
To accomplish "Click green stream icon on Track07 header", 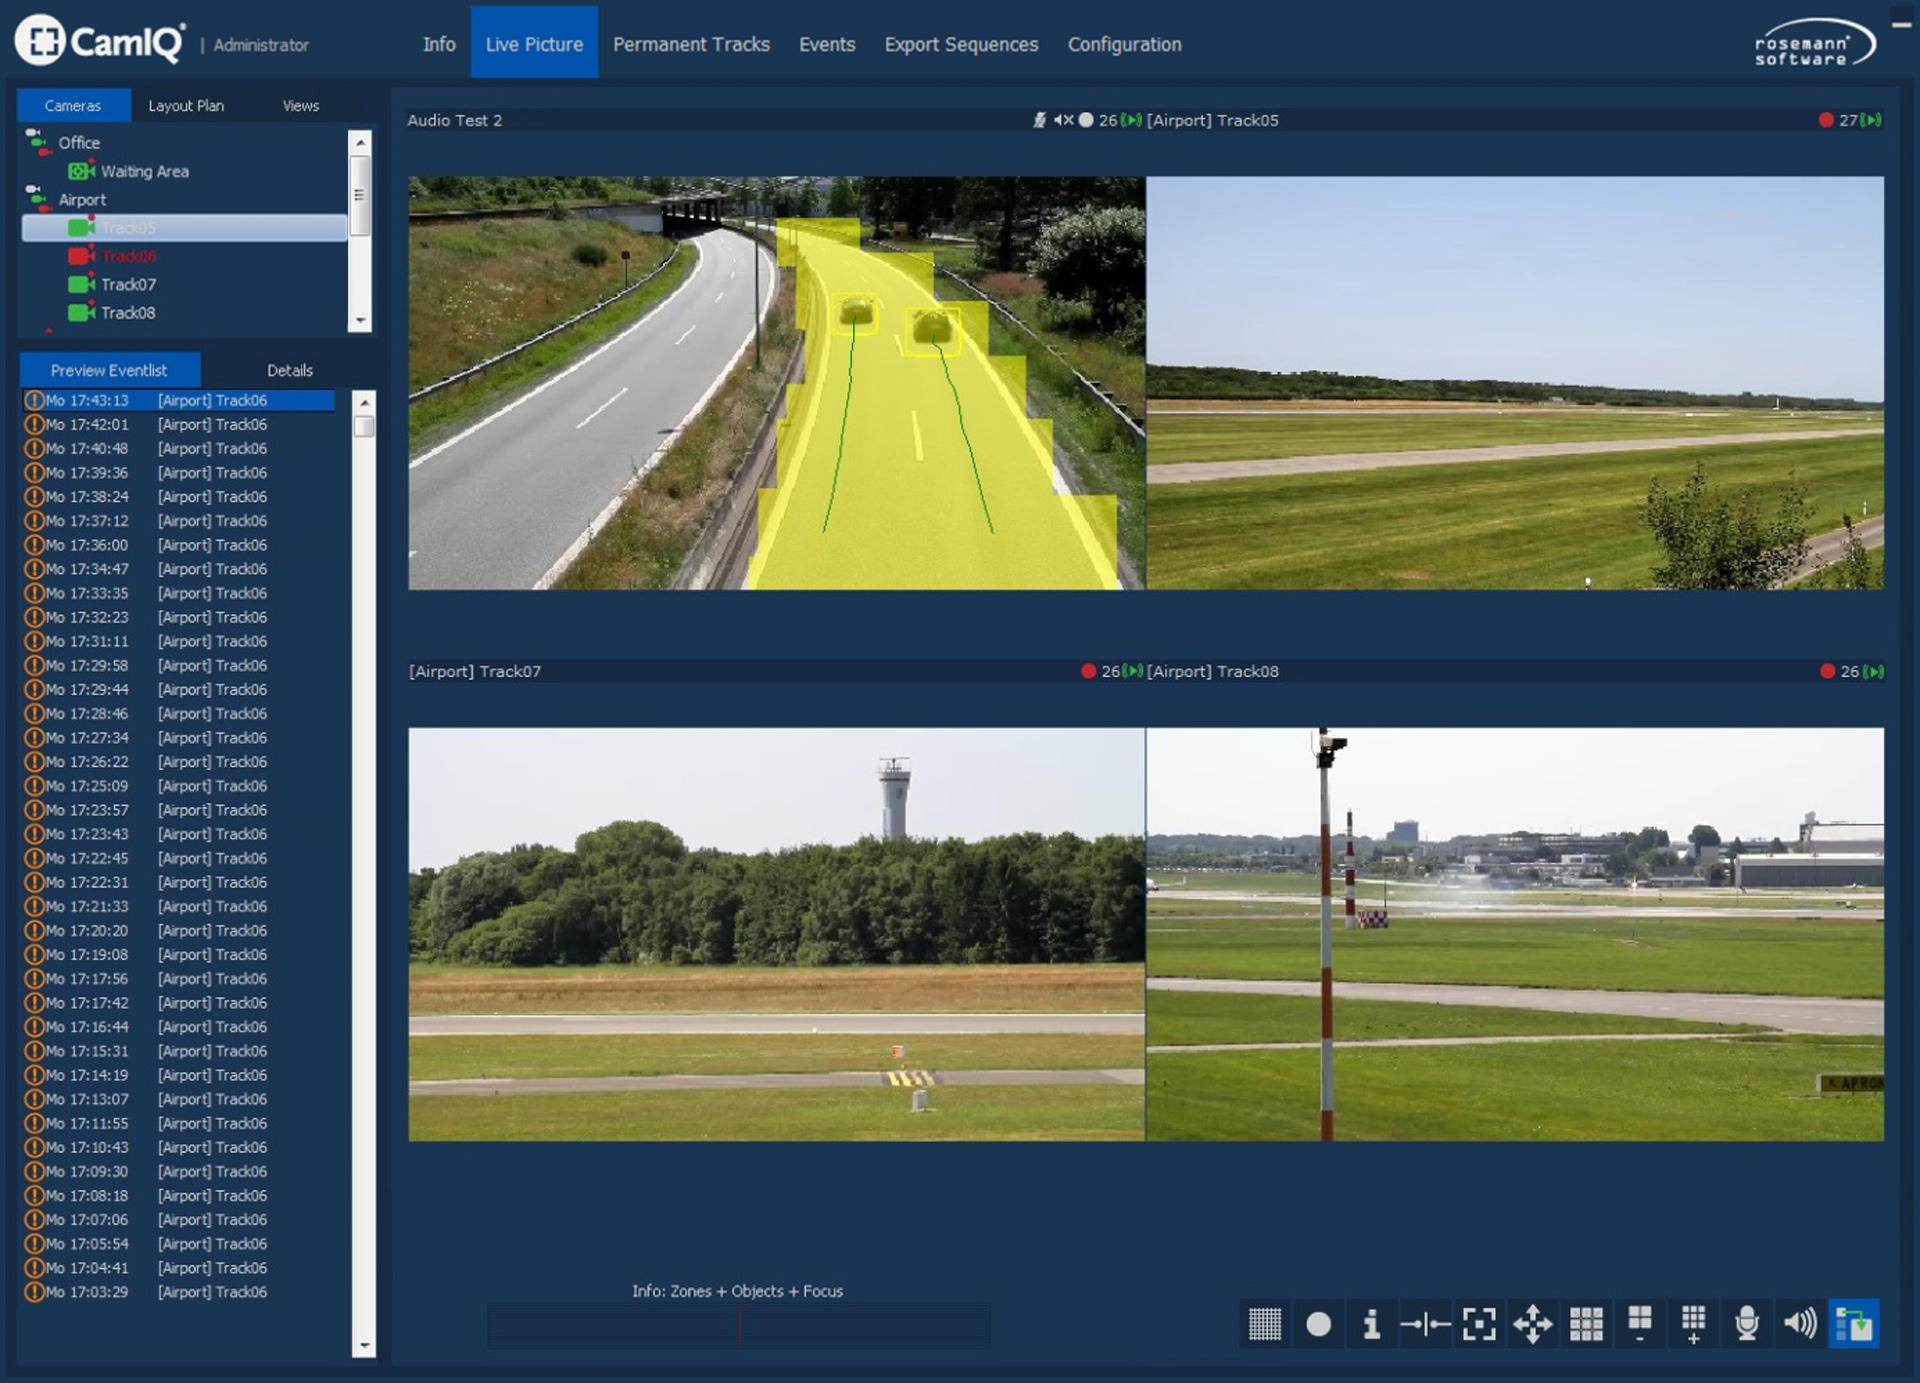I will 1133,671.
